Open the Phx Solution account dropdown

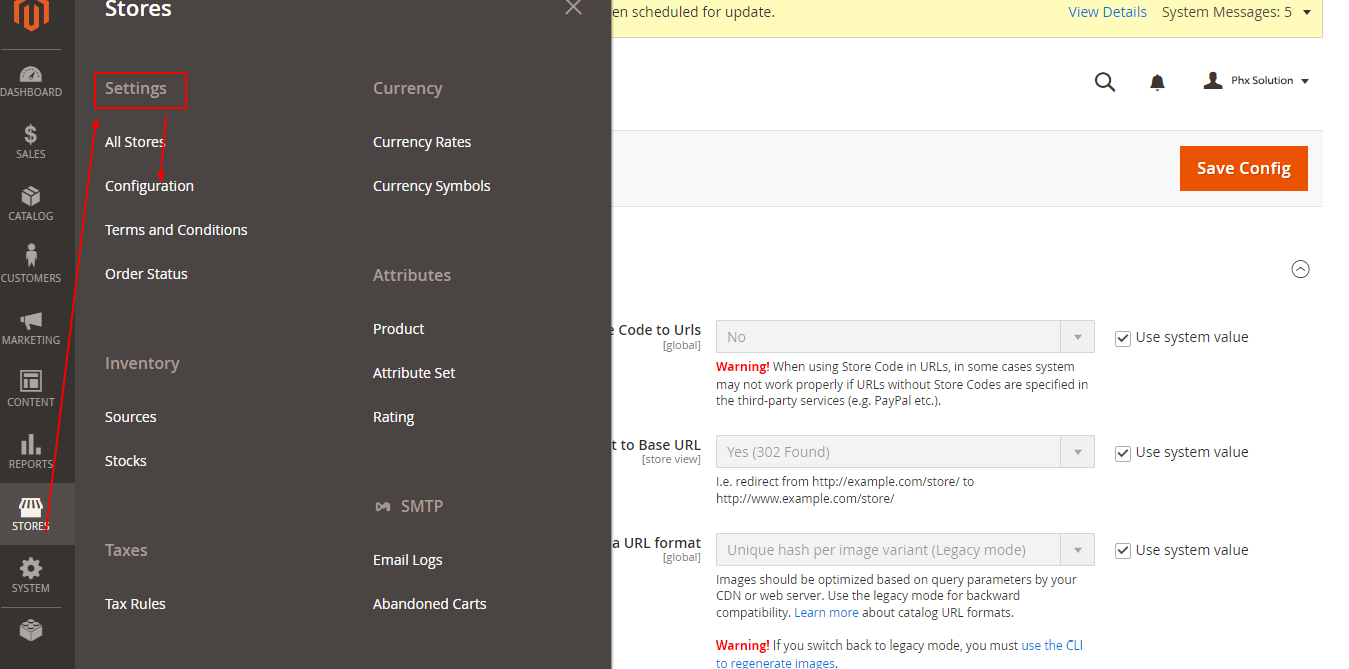1257,81
